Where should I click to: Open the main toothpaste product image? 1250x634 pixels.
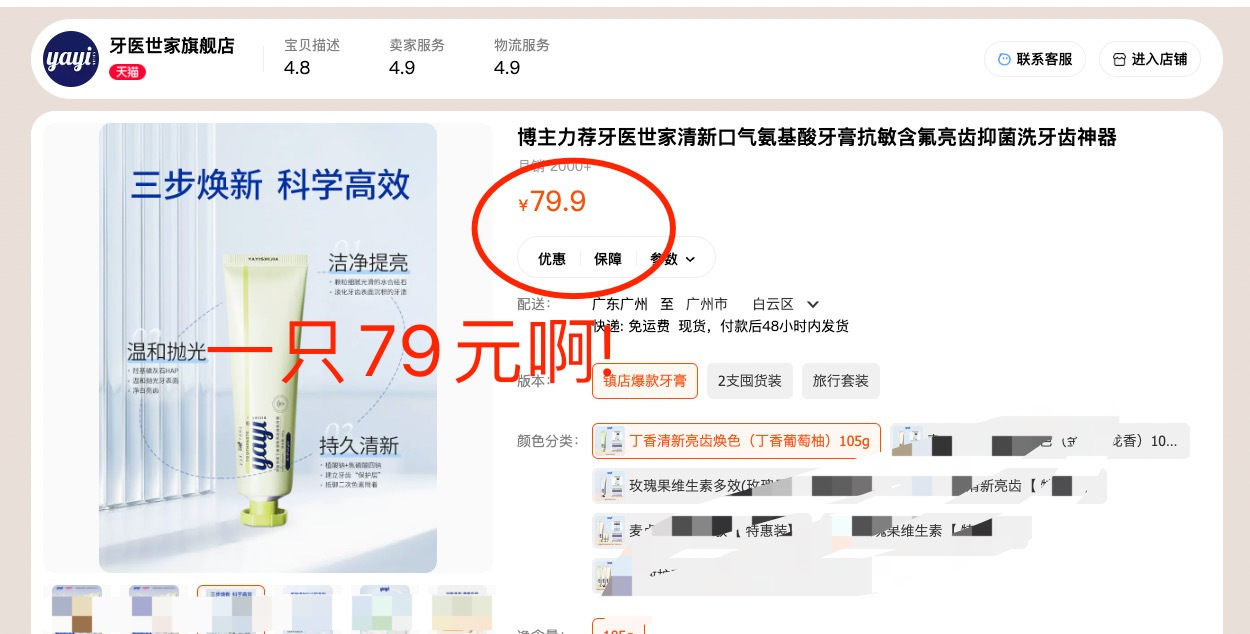coord(268,347)
